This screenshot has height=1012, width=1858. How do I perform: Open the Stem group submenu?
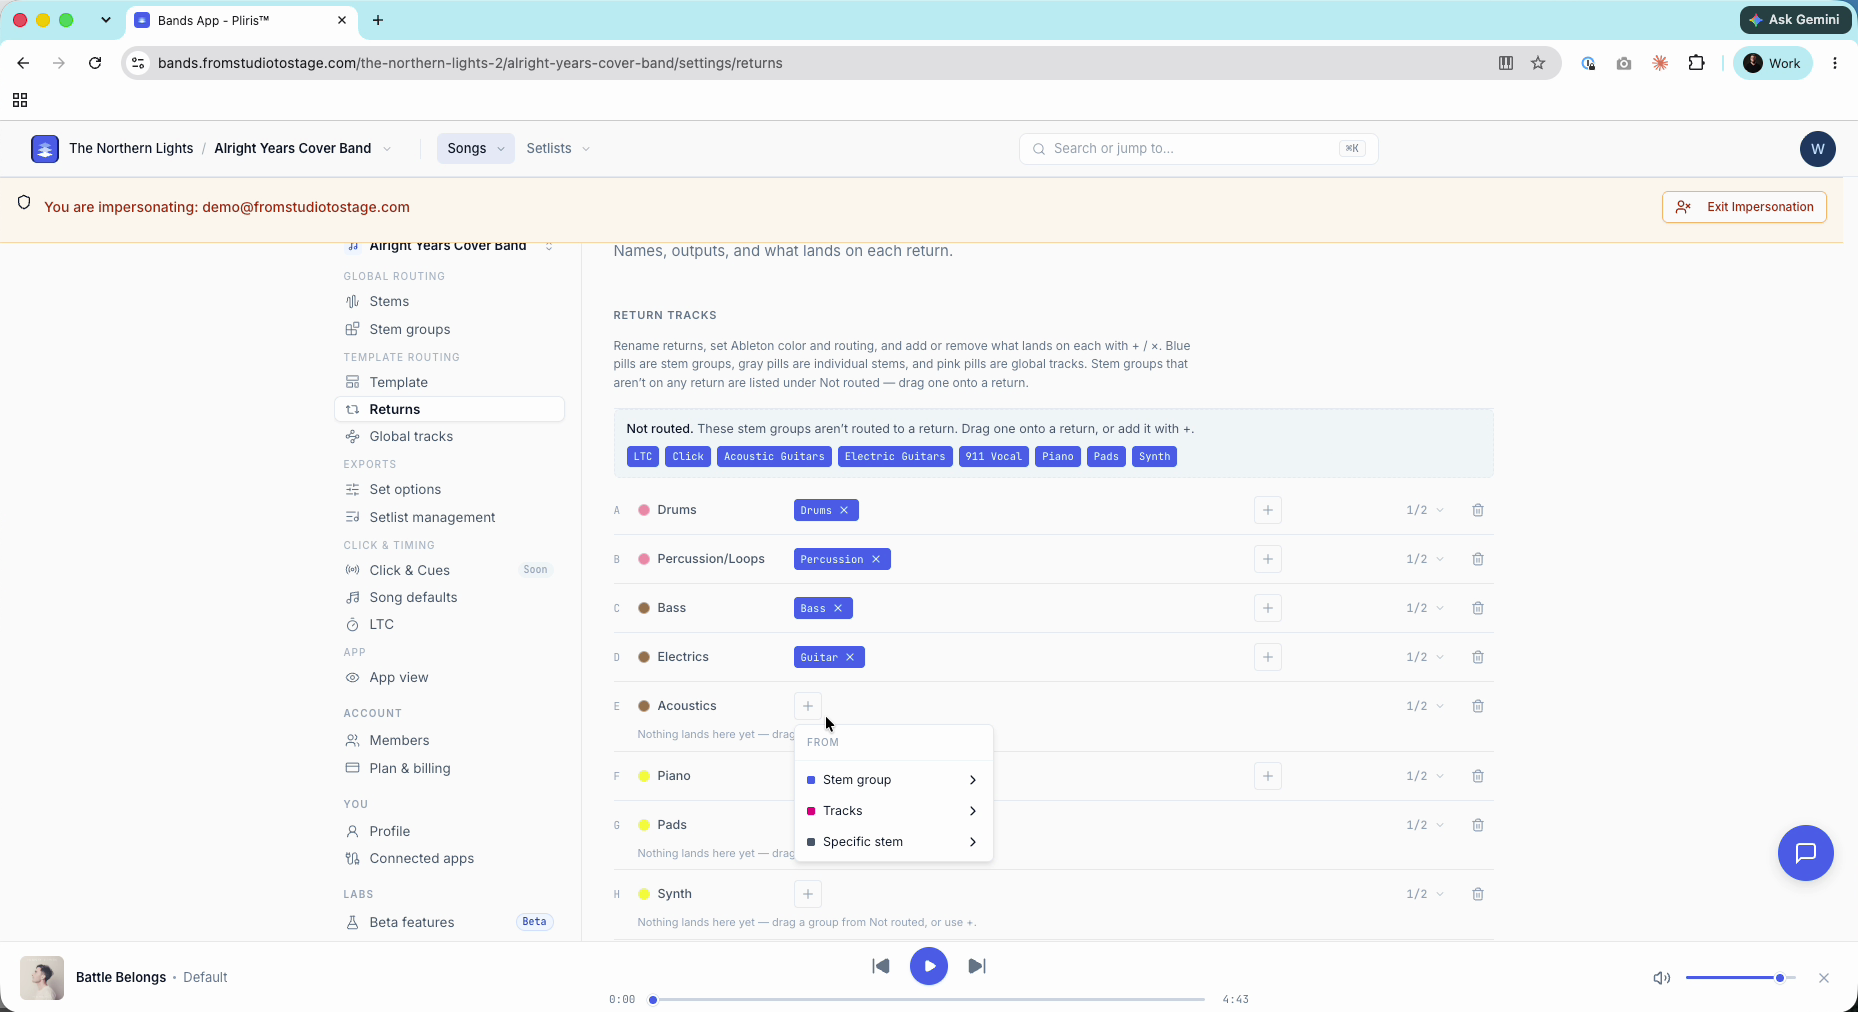click(x=893, y=780)
